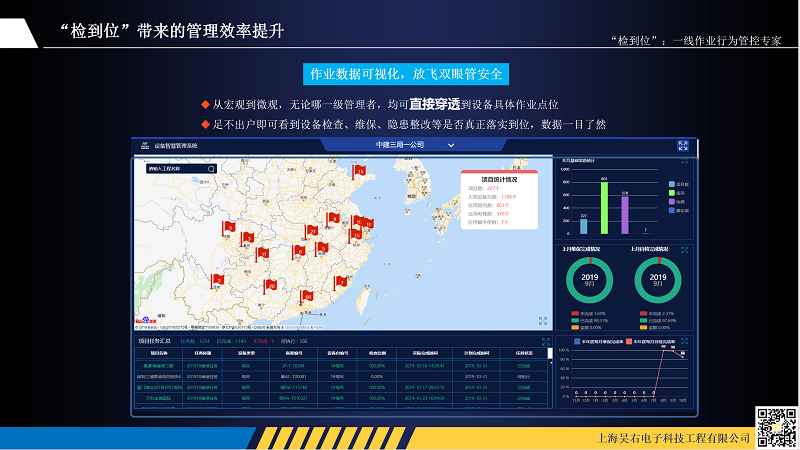This screenshot has height=450, width=800.
Task: Click the search magnifier icon on the map
Action: click(x=211, y=169)
